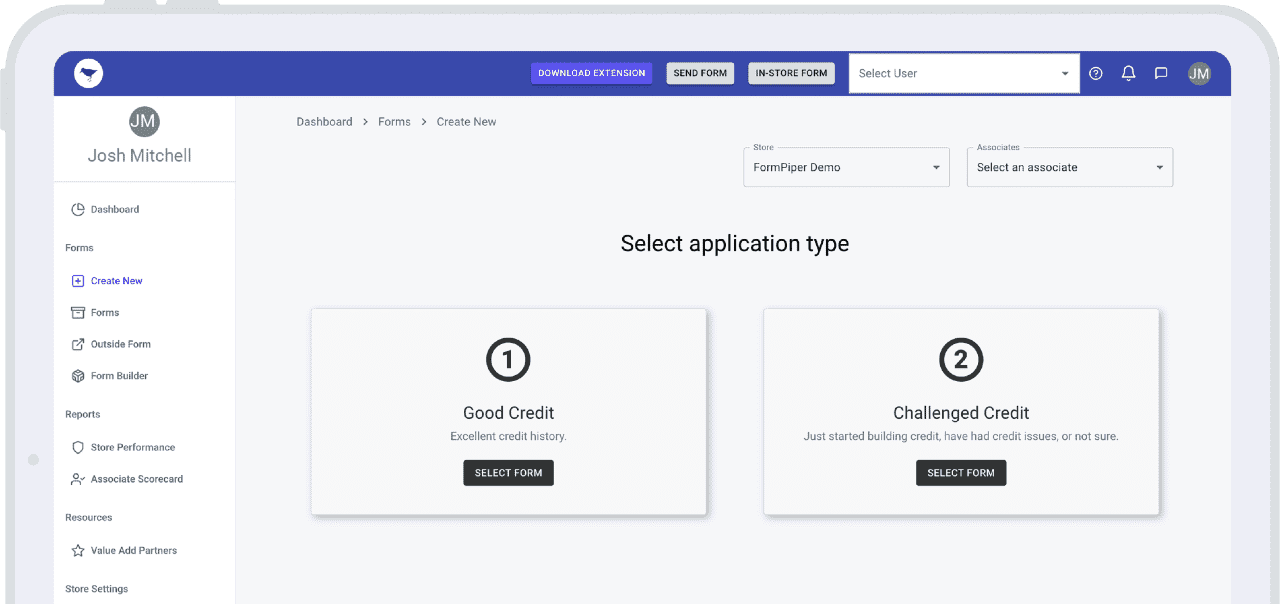The height and width of the screenshot is (604, 1280).
Task: Open the help question mark icon
Action: pos(1096,73)
